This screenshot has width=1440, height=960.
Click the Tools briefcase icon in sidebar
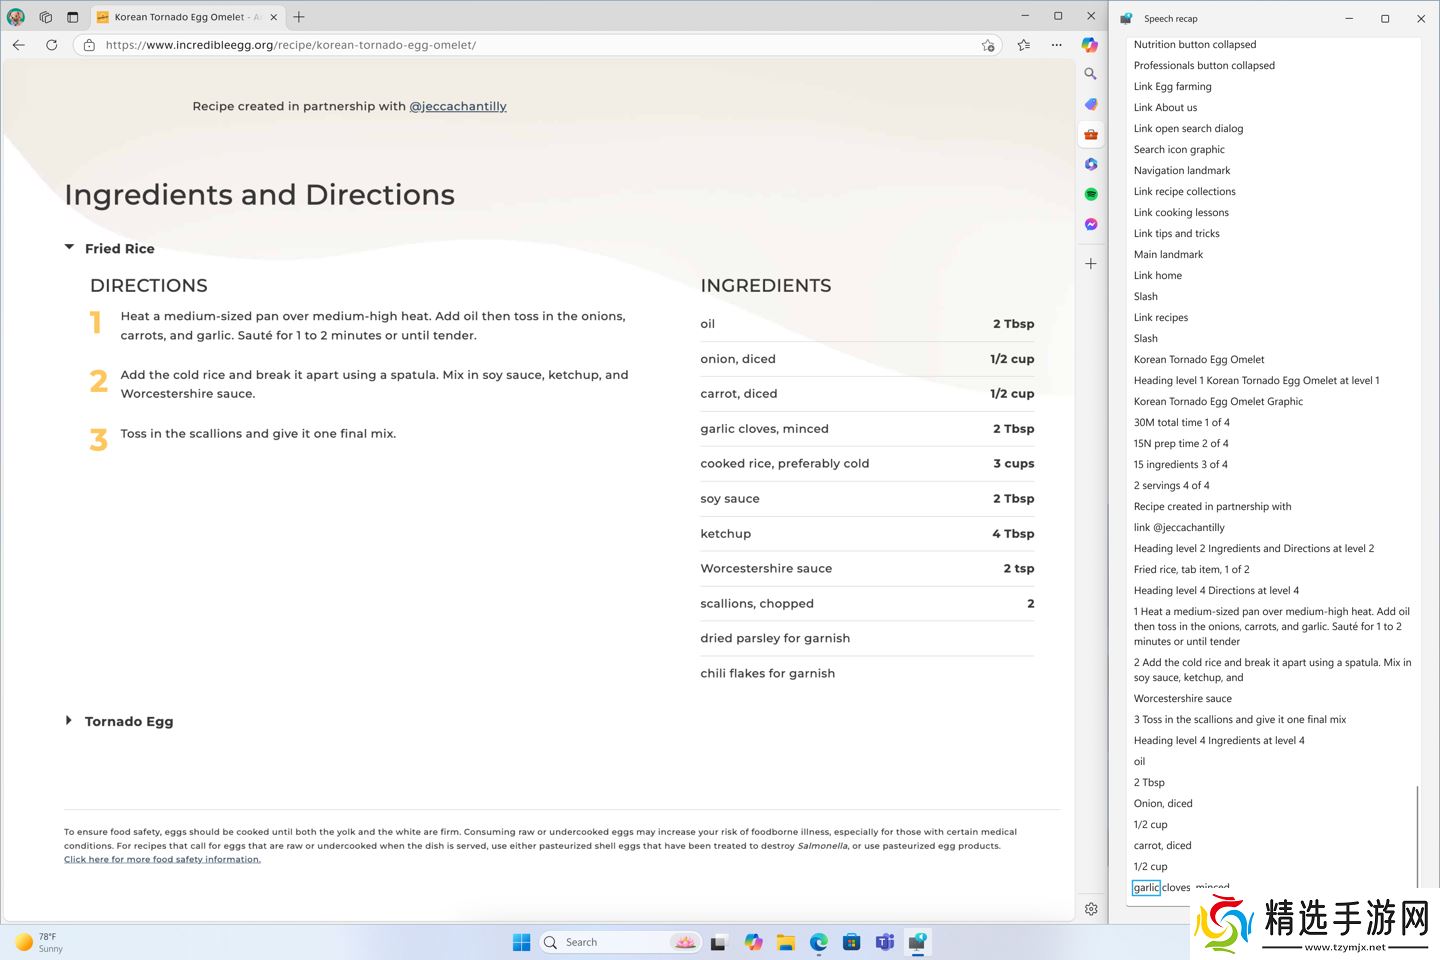point(1091,134)
